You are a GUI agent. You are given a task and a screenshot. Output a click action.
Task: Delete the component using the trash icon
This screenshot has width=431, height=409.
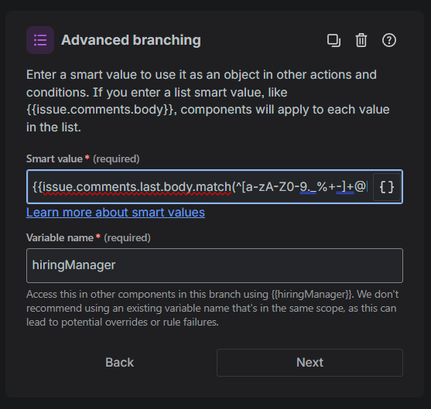(x=361, y=40)
